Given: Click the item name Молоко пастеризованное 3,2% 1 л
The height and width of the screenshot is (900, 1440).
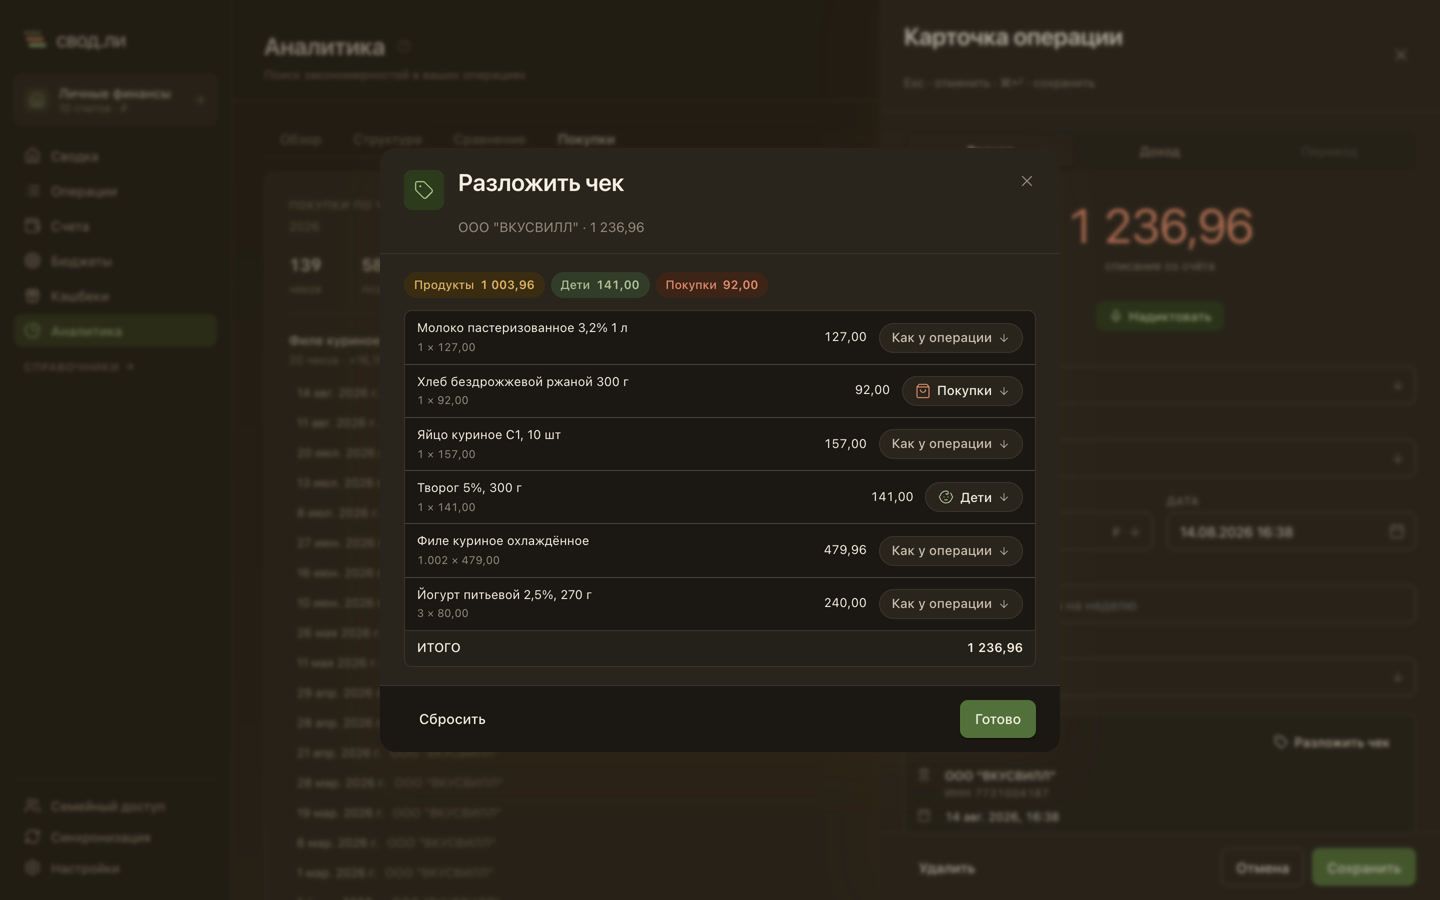Looking at the screenshot, I should [522, 328].
